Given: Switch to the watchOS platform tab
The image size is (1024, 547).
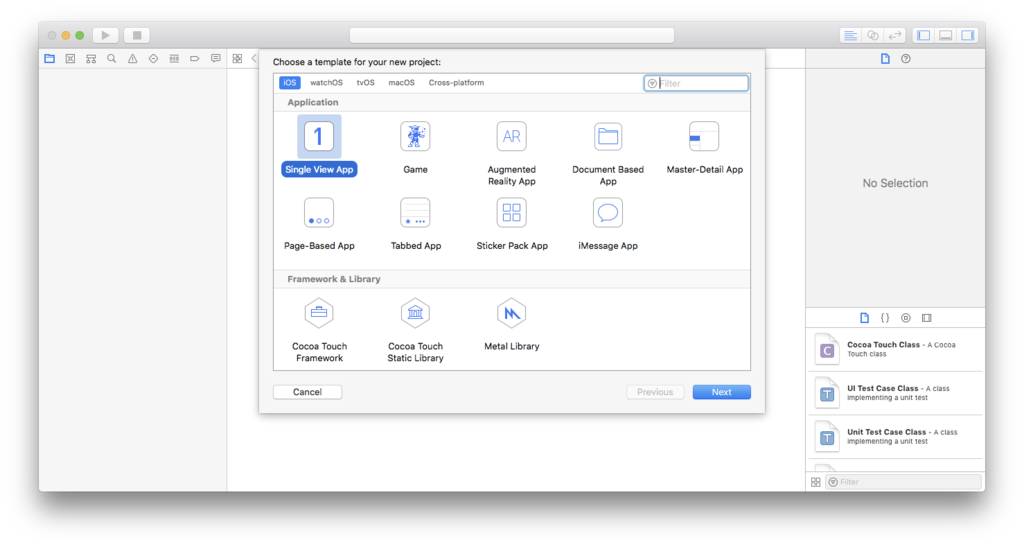Looking at the screenshot, I should point(326,83).
